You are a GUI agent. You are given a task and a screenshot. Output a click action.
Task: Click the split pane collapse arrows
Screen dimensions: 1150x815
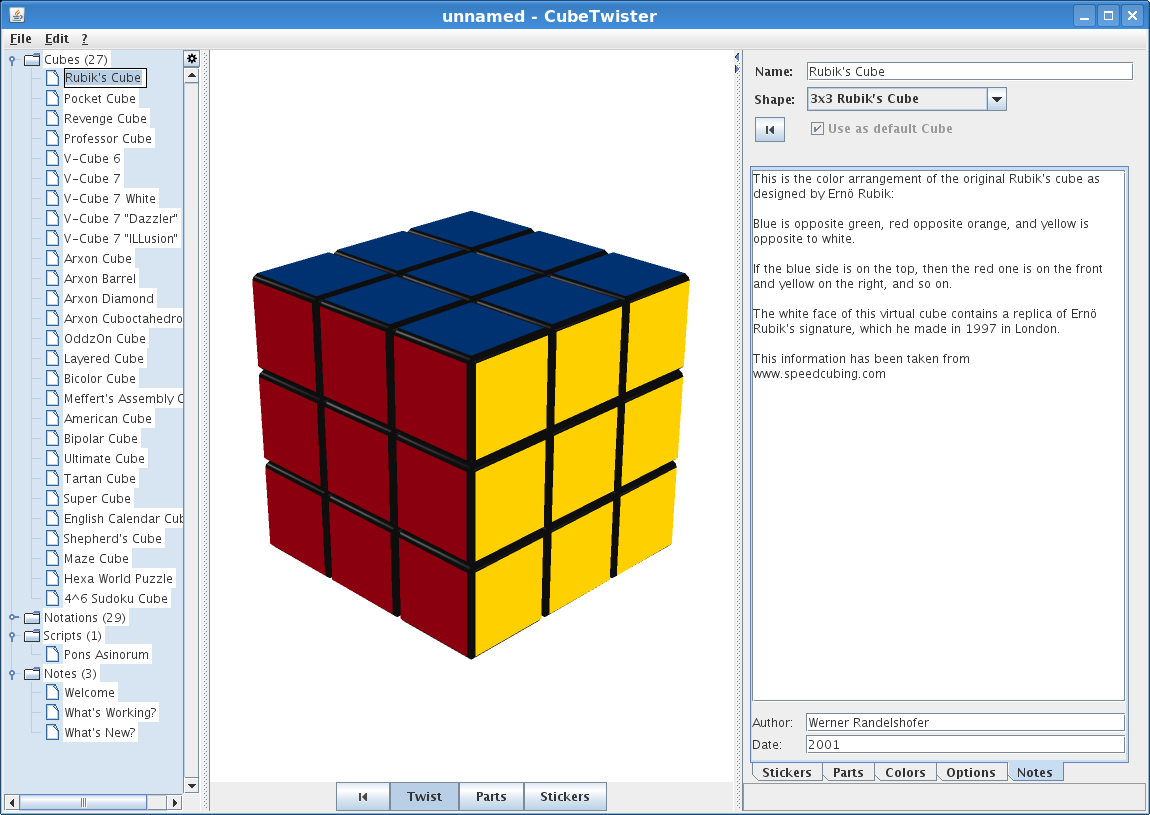click(737, 63)
